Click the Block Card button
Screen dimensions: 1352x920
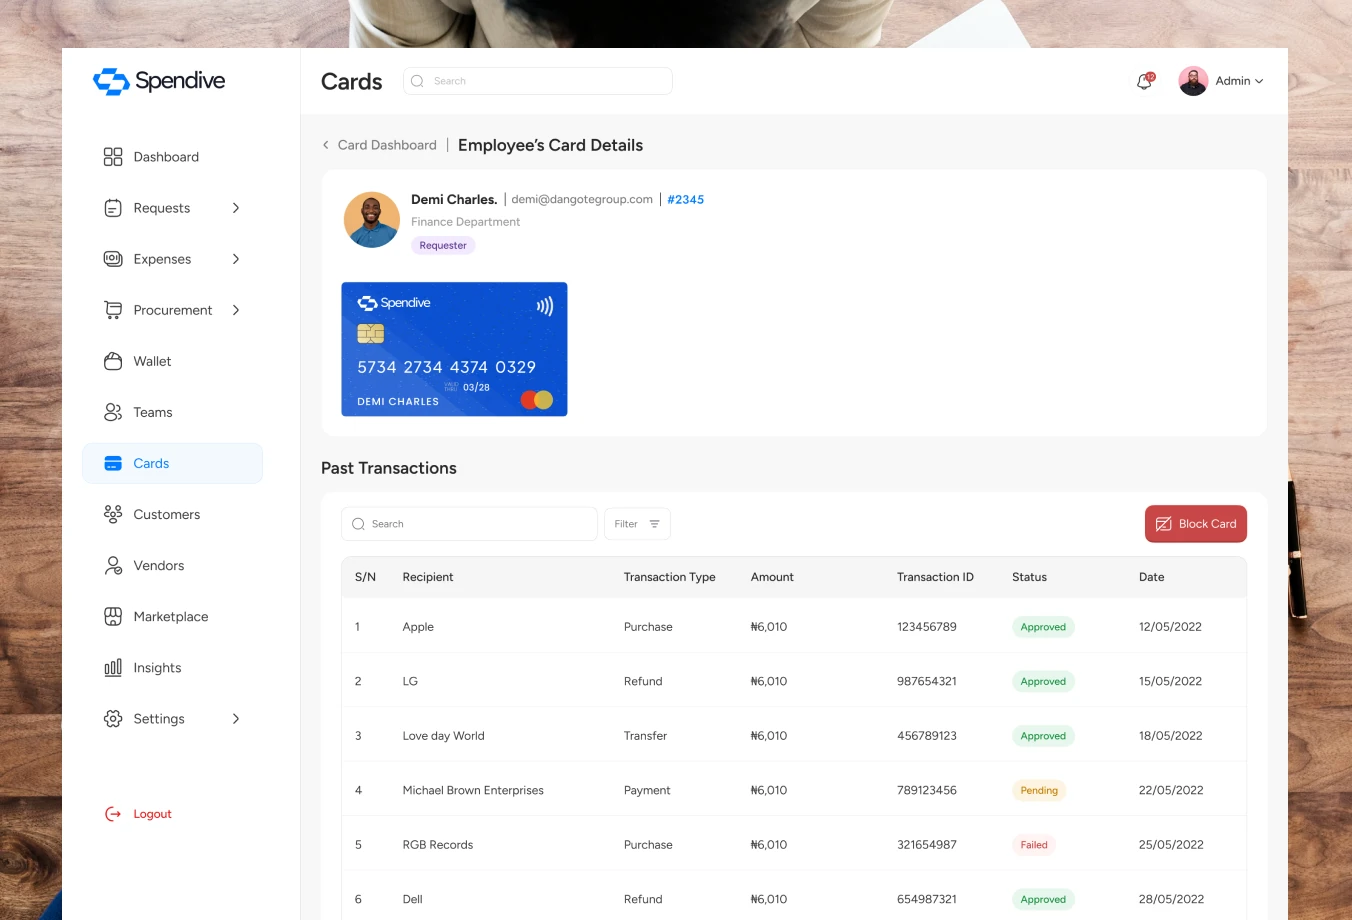tap(1196, 524)
